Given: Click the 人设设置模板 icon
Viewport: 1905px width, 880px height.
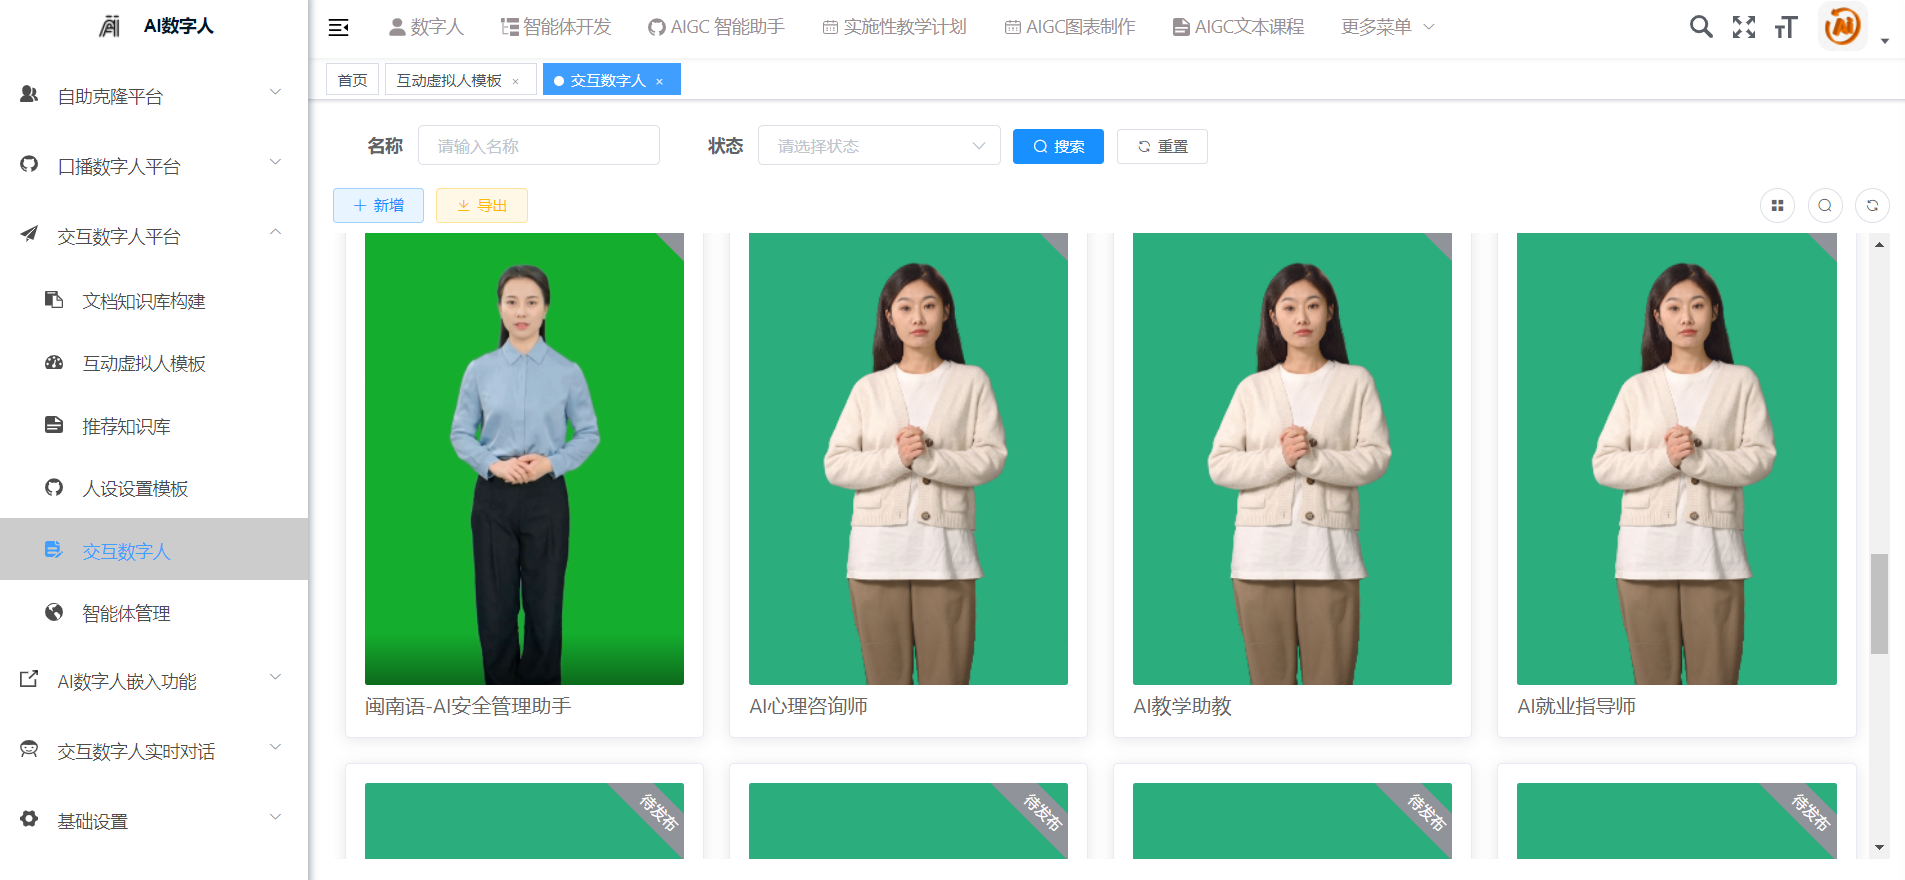Looking at the screenshot, I should 54,487.
